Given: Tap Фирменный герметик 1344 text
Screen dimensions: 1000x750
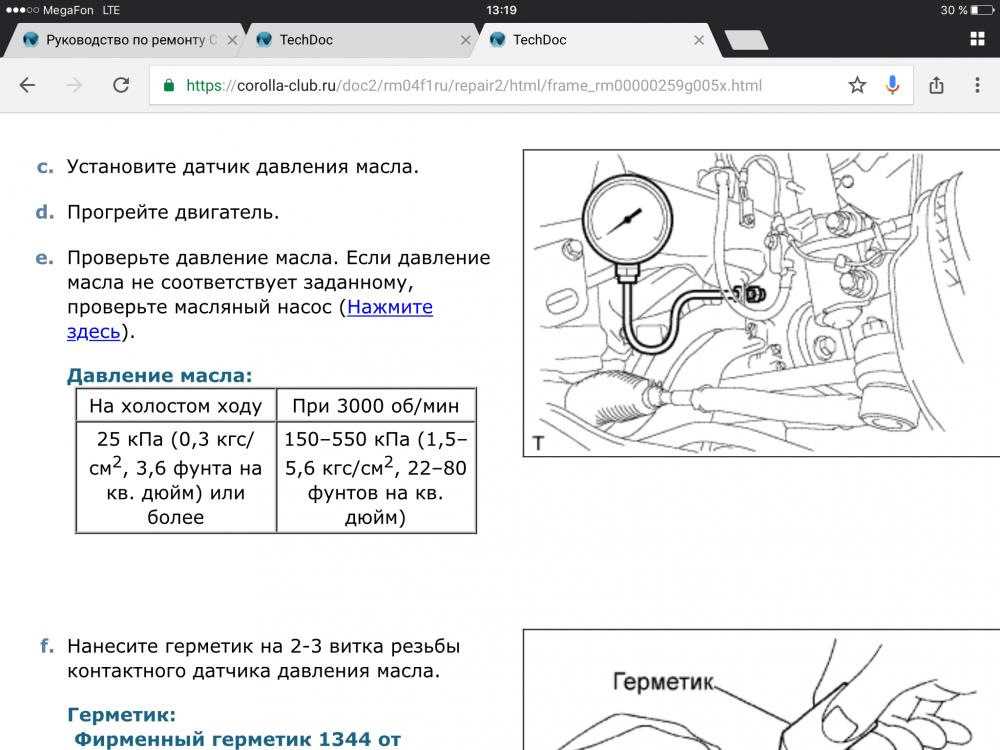Looking at the screenshot, I should [237, 739].
